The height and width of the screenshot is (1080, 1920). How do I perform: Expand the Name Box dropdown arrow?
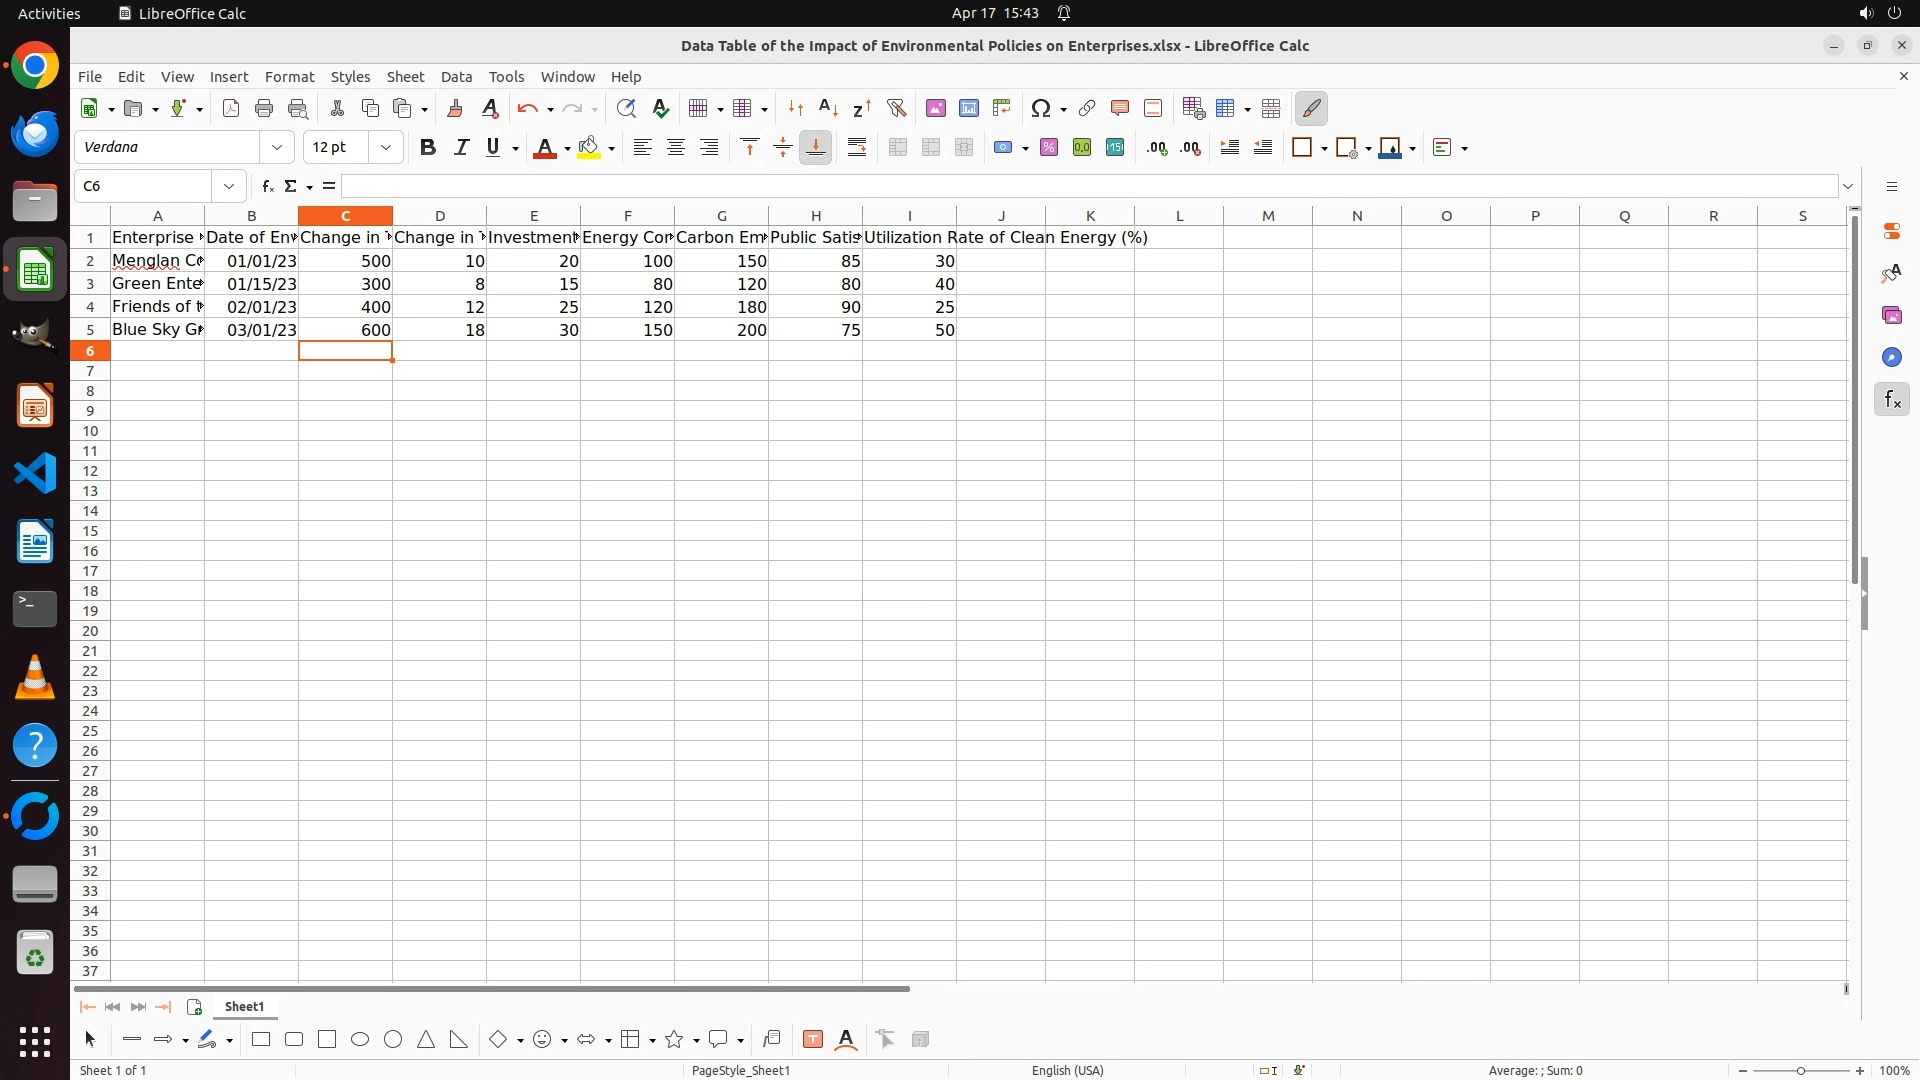229,186
